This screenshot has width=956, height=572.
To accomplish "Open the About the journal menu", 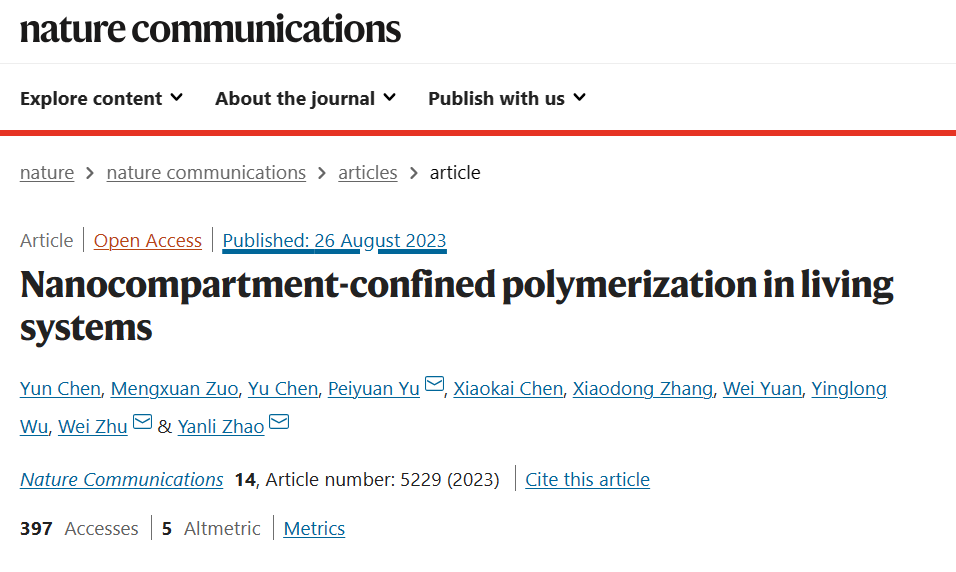I will 305,98.
